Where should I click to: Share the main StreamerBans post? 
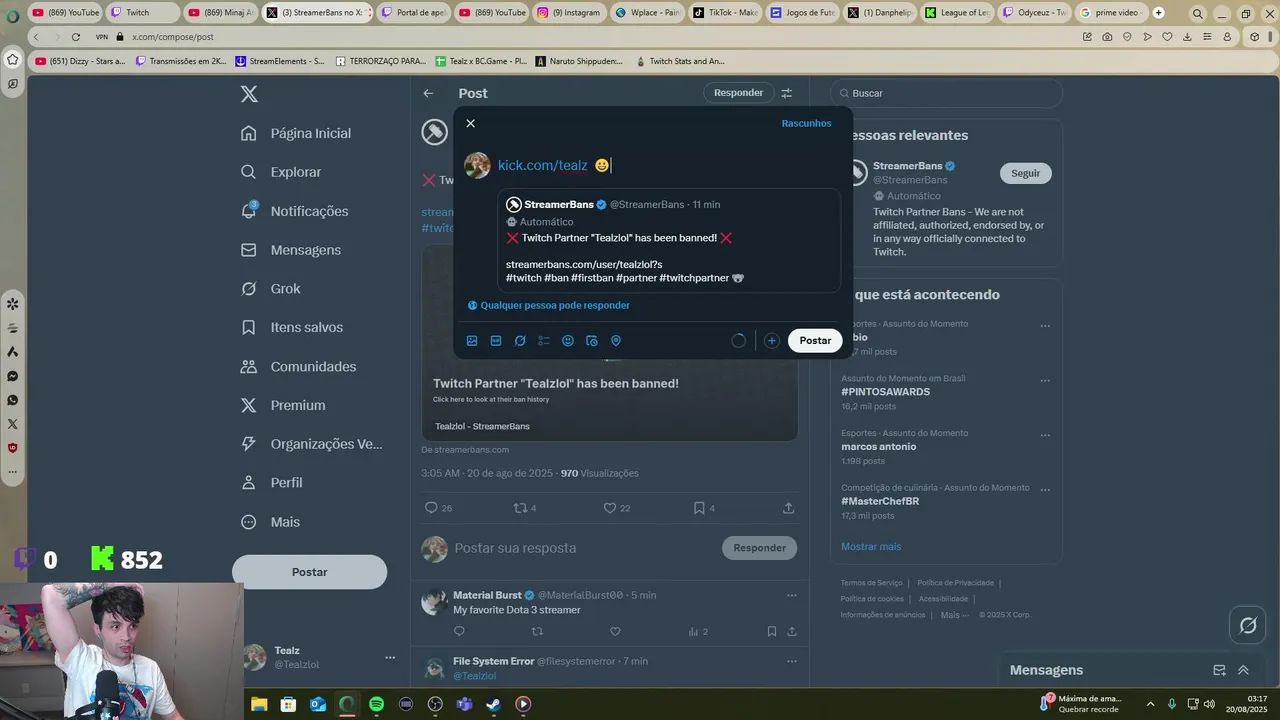pos(788,508)
